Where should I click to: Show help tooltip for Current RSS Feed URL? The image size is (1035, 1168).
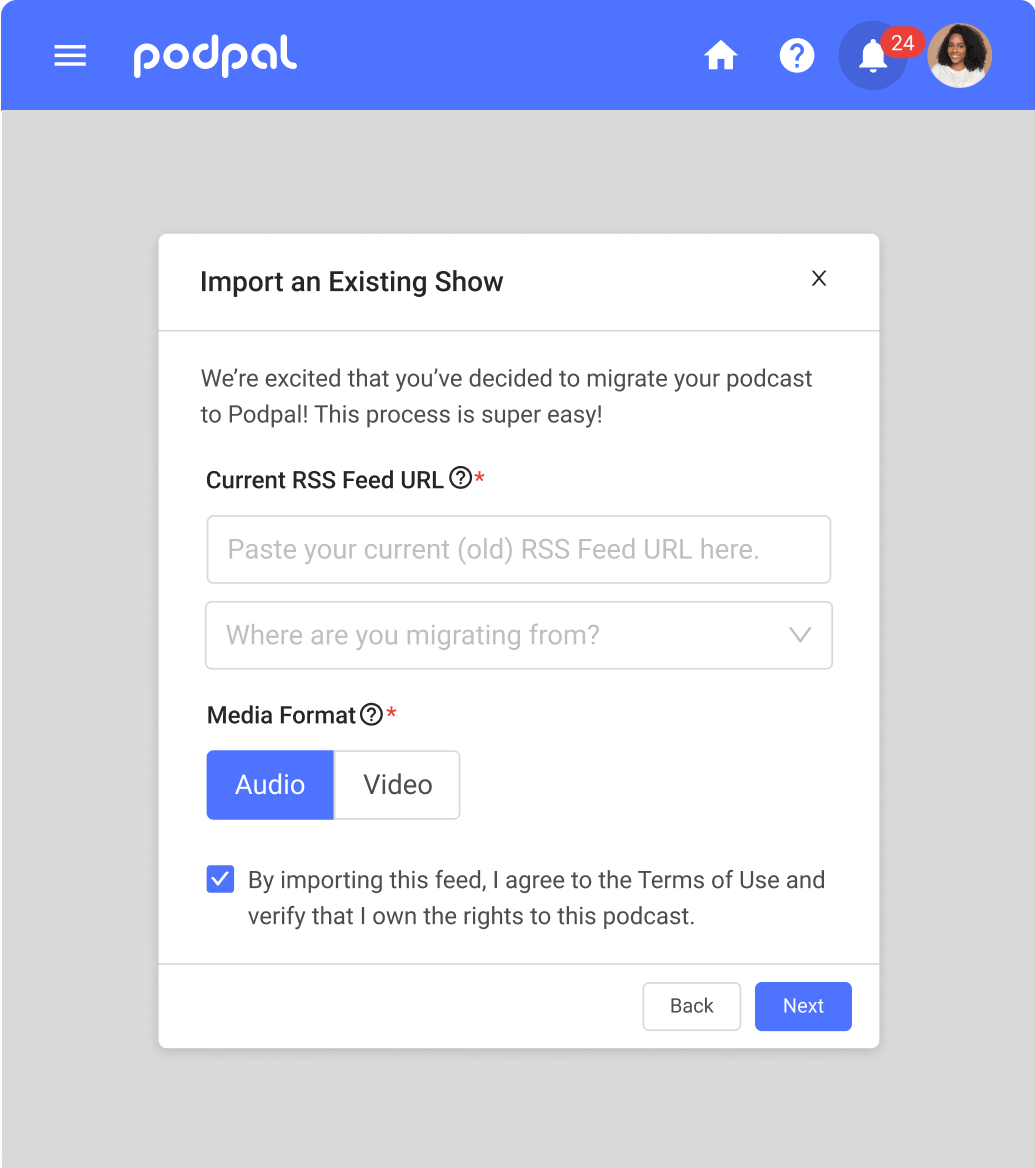(460, 477)
